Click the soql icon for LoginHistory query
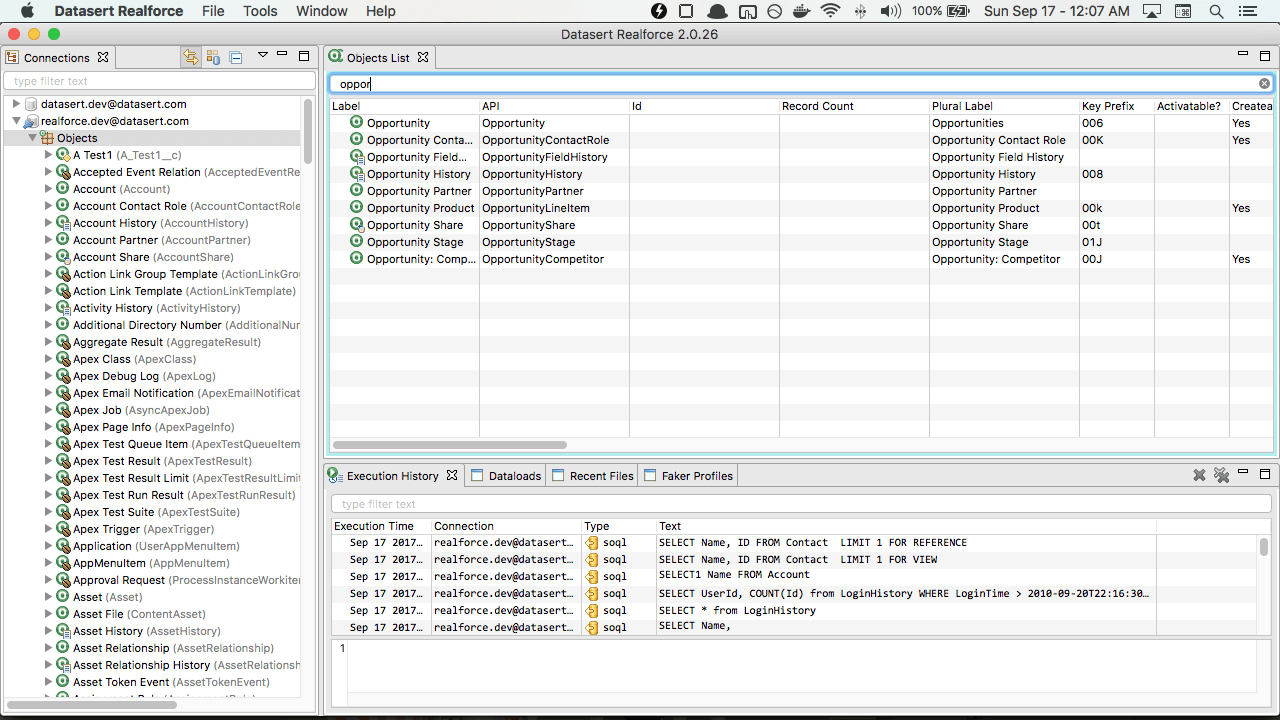 click(x=592, y=610)
